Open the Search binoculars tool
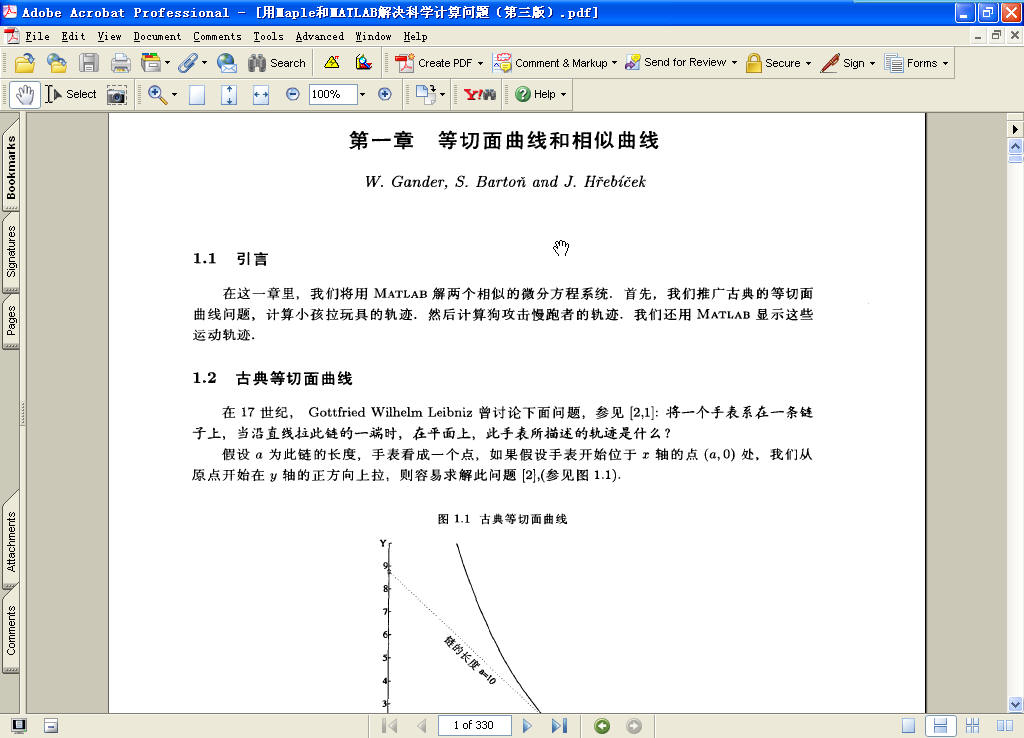This screenshot has height=738, width=1024. pyautogui.click(x=277, y=63)
